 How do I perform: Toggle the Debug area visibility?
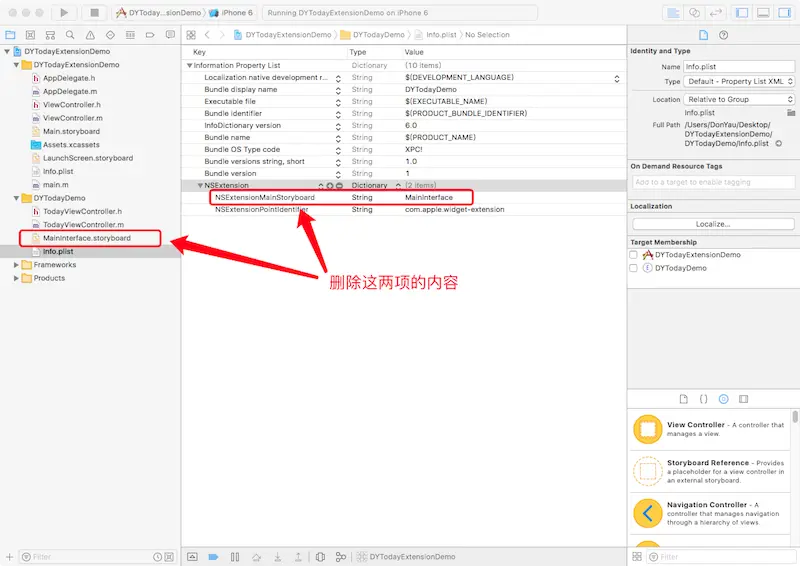[x=763, y=13]
